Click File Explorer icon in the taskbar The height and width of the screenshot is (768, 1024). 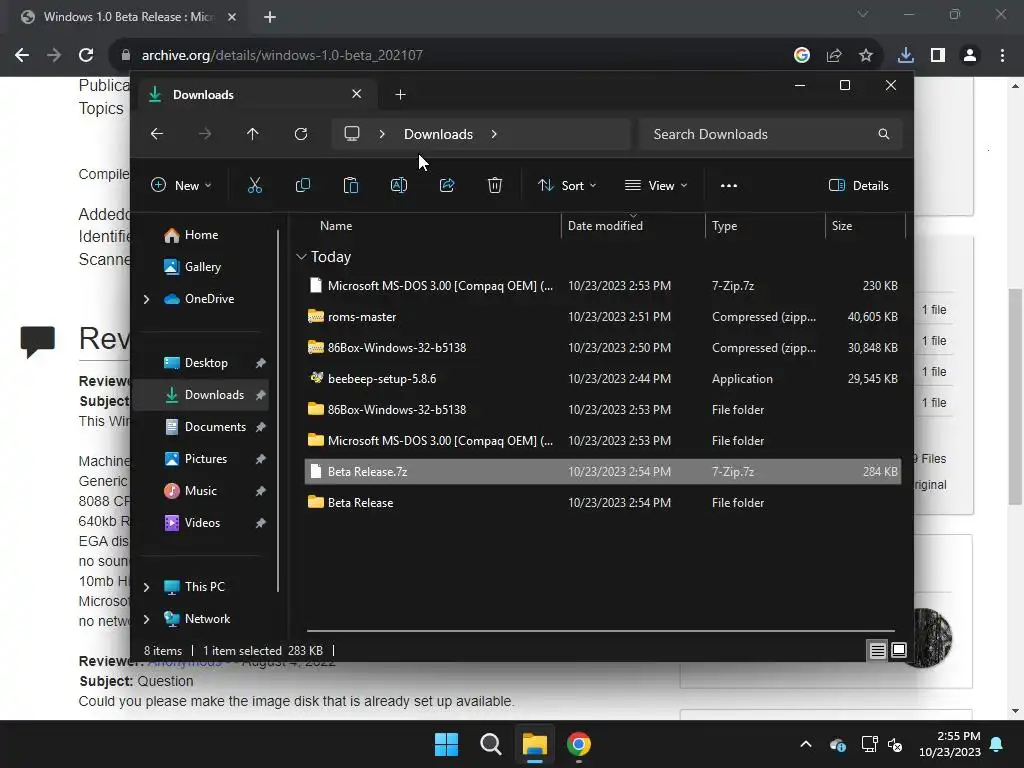(534, 744)
